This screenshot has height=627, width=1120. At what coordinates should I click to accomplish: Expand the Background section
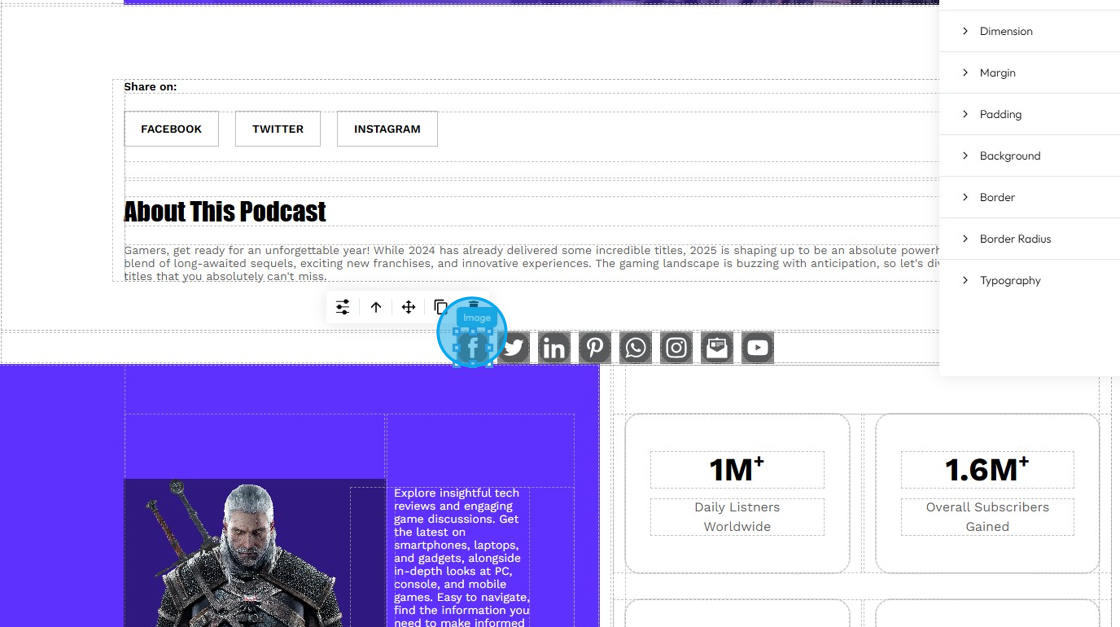1029,156
